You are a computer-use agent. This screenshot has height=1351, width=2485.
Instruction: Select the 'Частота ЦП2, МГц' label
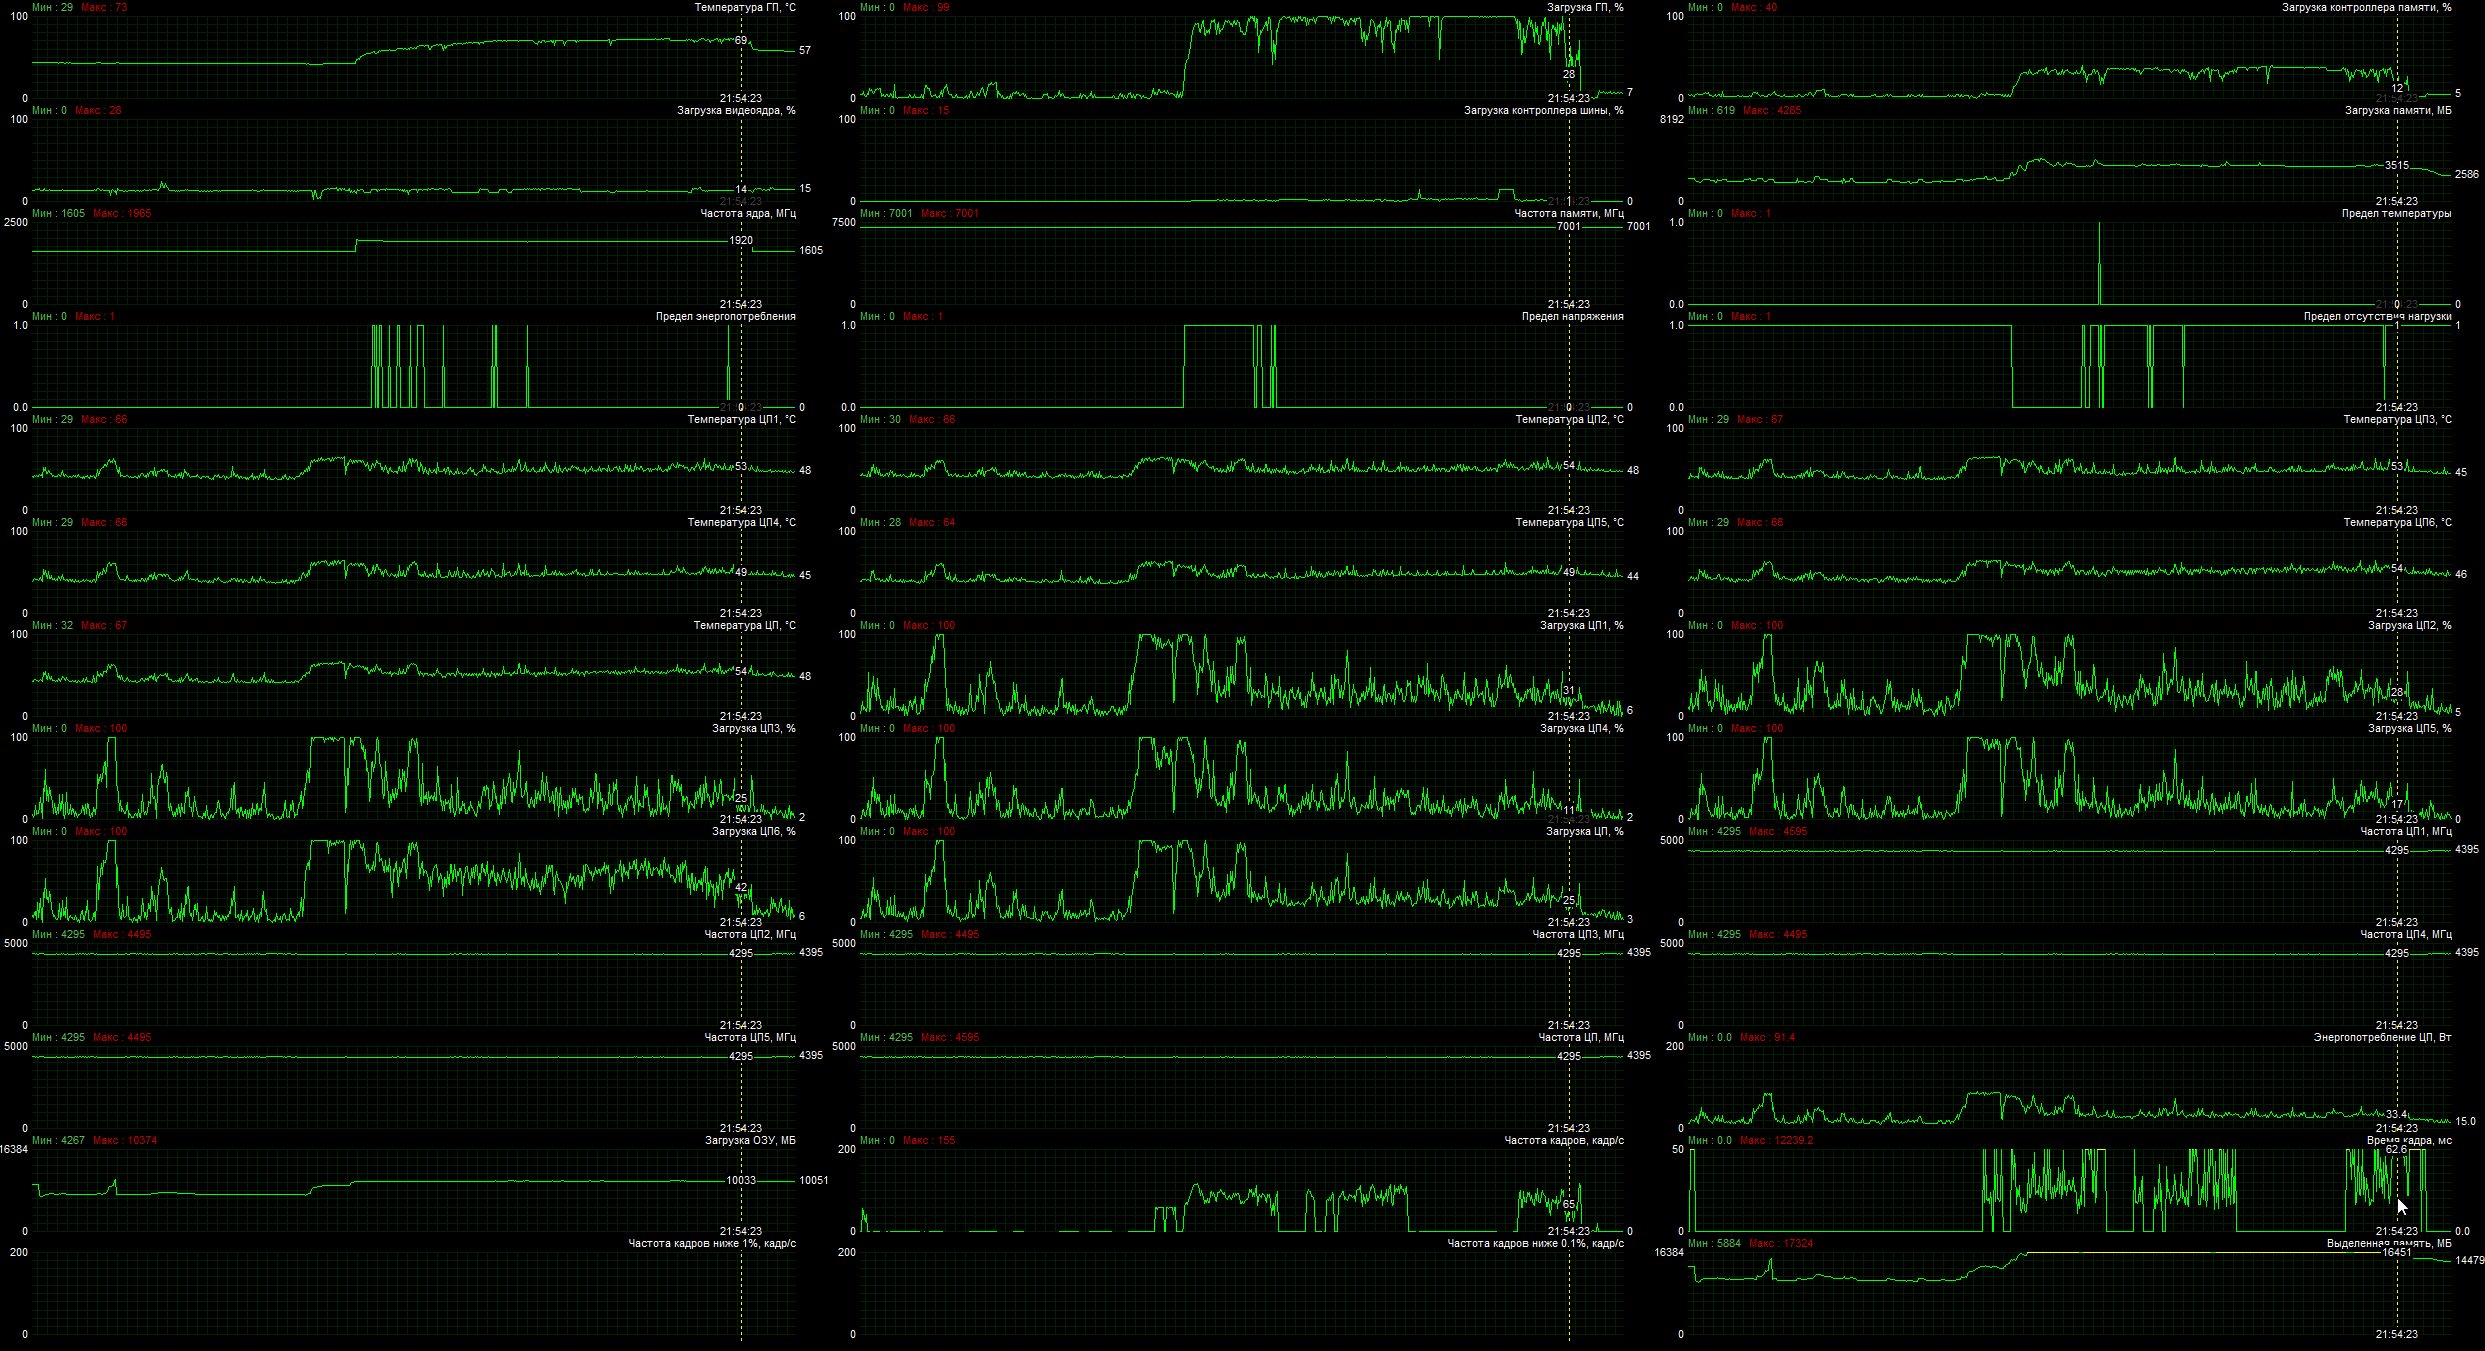tap(750, 934)
